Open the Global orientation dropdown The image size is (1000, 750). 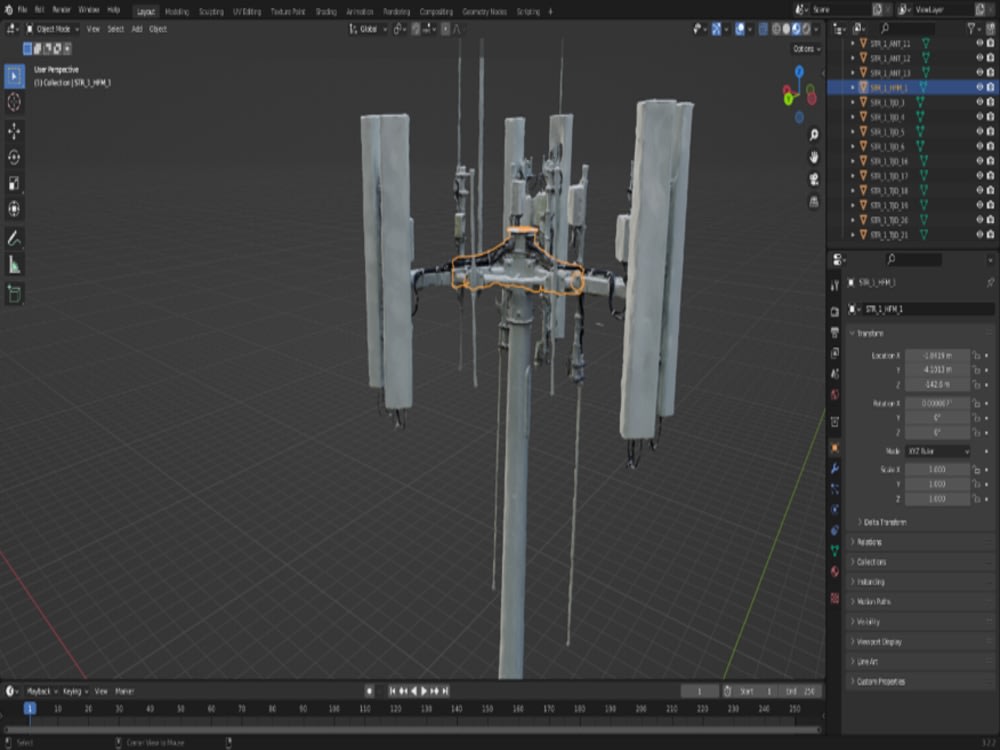(368, 29)
